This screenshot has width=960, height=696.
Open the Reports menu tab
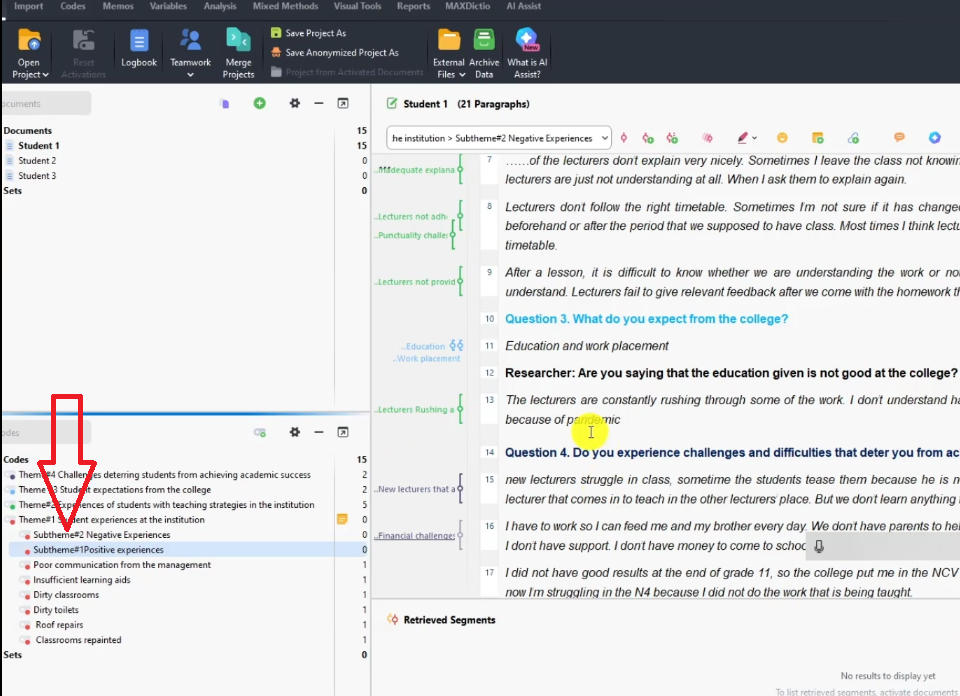[413, 6]
